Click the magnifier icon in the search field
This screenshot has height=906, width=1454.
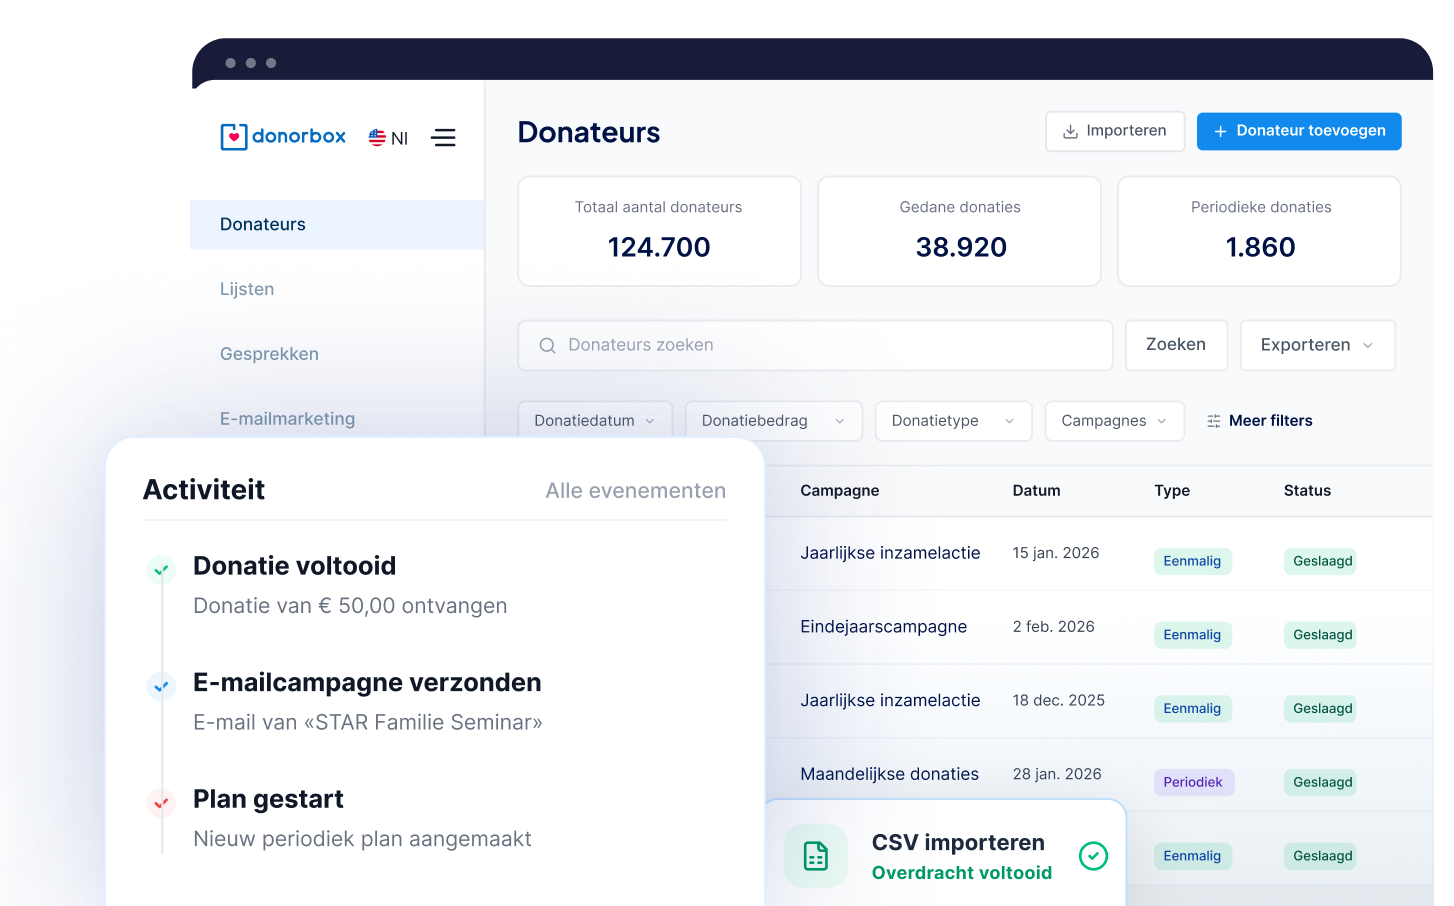[x=547, y=345]
